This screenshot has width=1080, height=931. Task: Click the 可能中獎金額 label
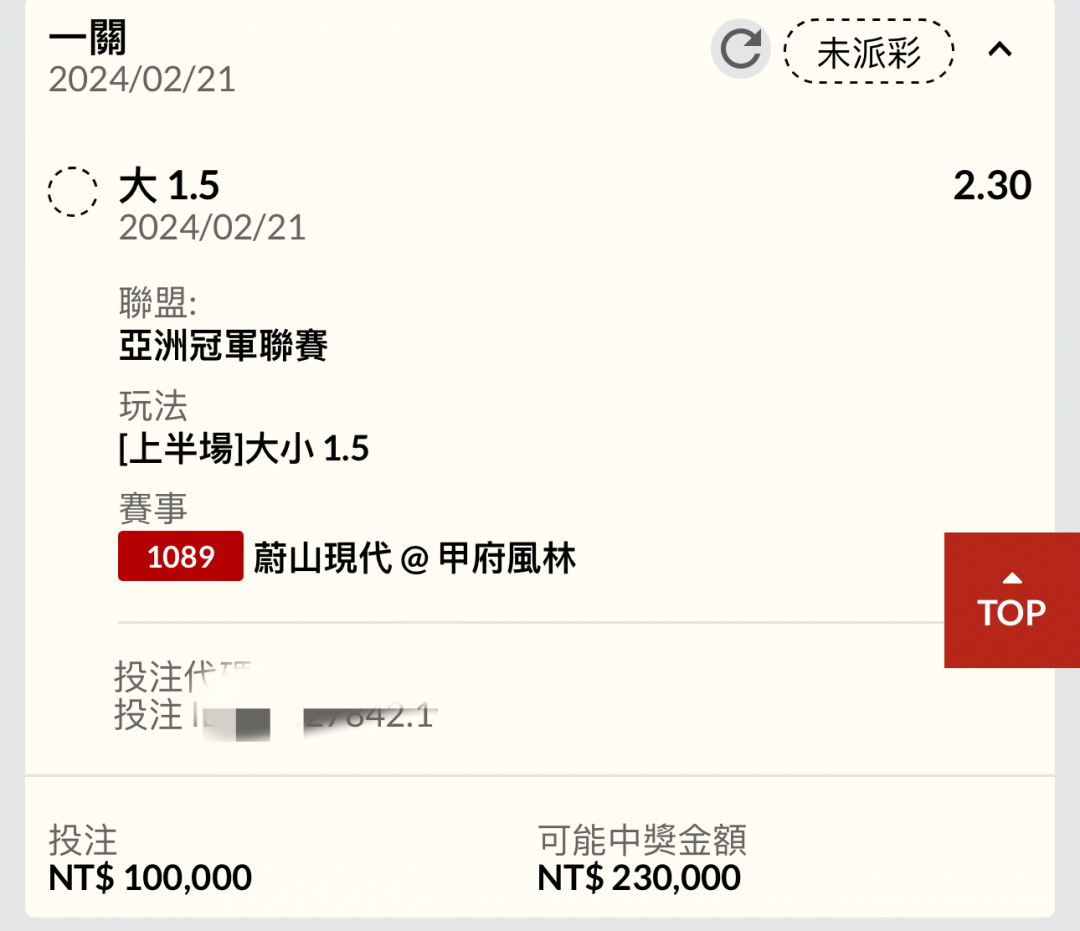(642, 839)
